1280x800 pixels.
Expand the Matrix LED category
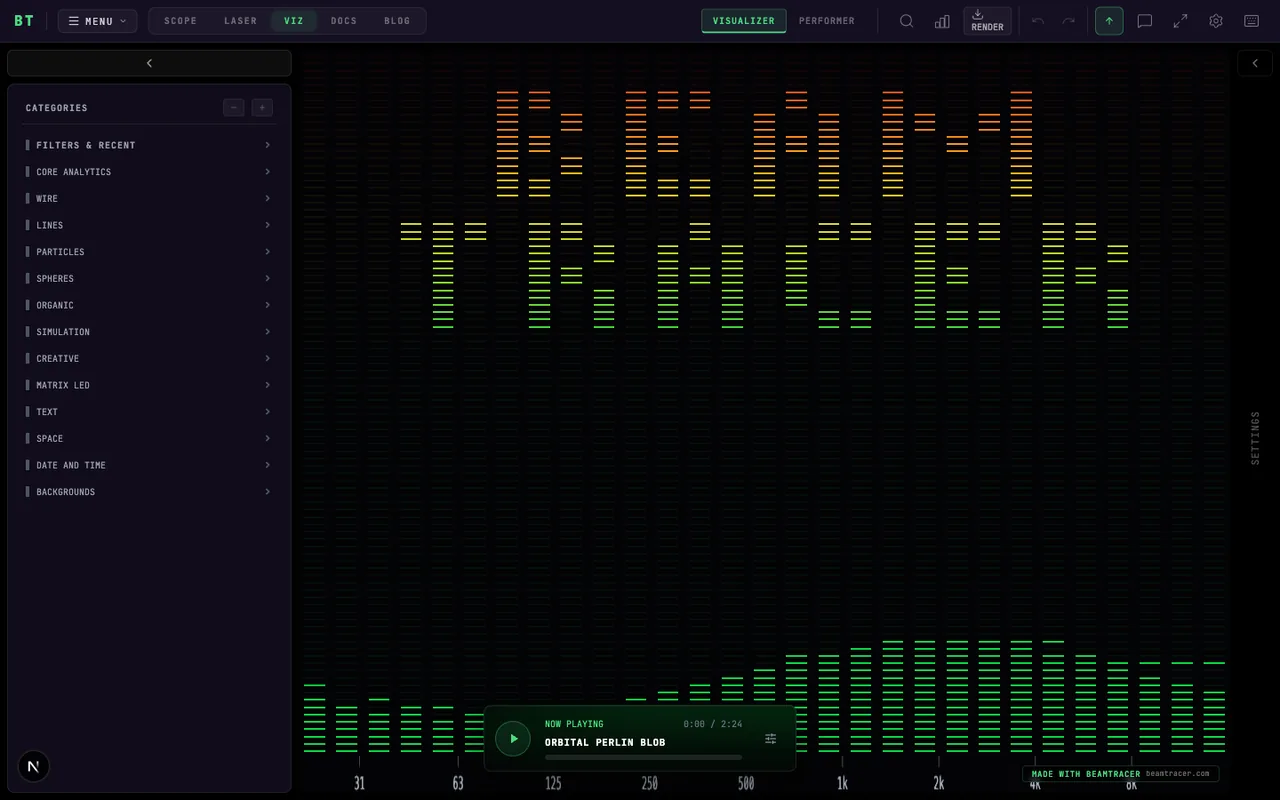click(x=149, y=385)
